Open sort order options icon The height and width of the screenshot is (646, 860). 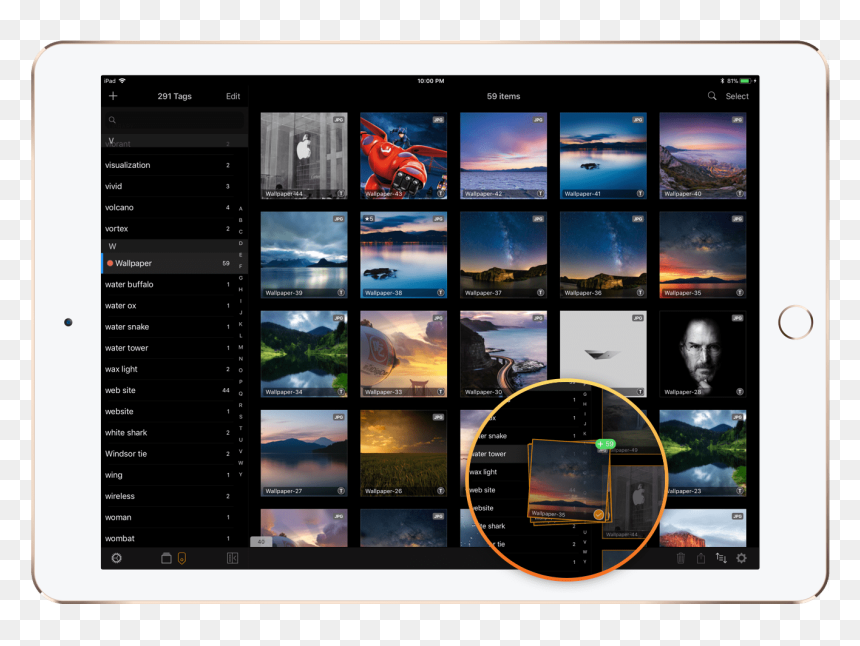coord(721,558)
